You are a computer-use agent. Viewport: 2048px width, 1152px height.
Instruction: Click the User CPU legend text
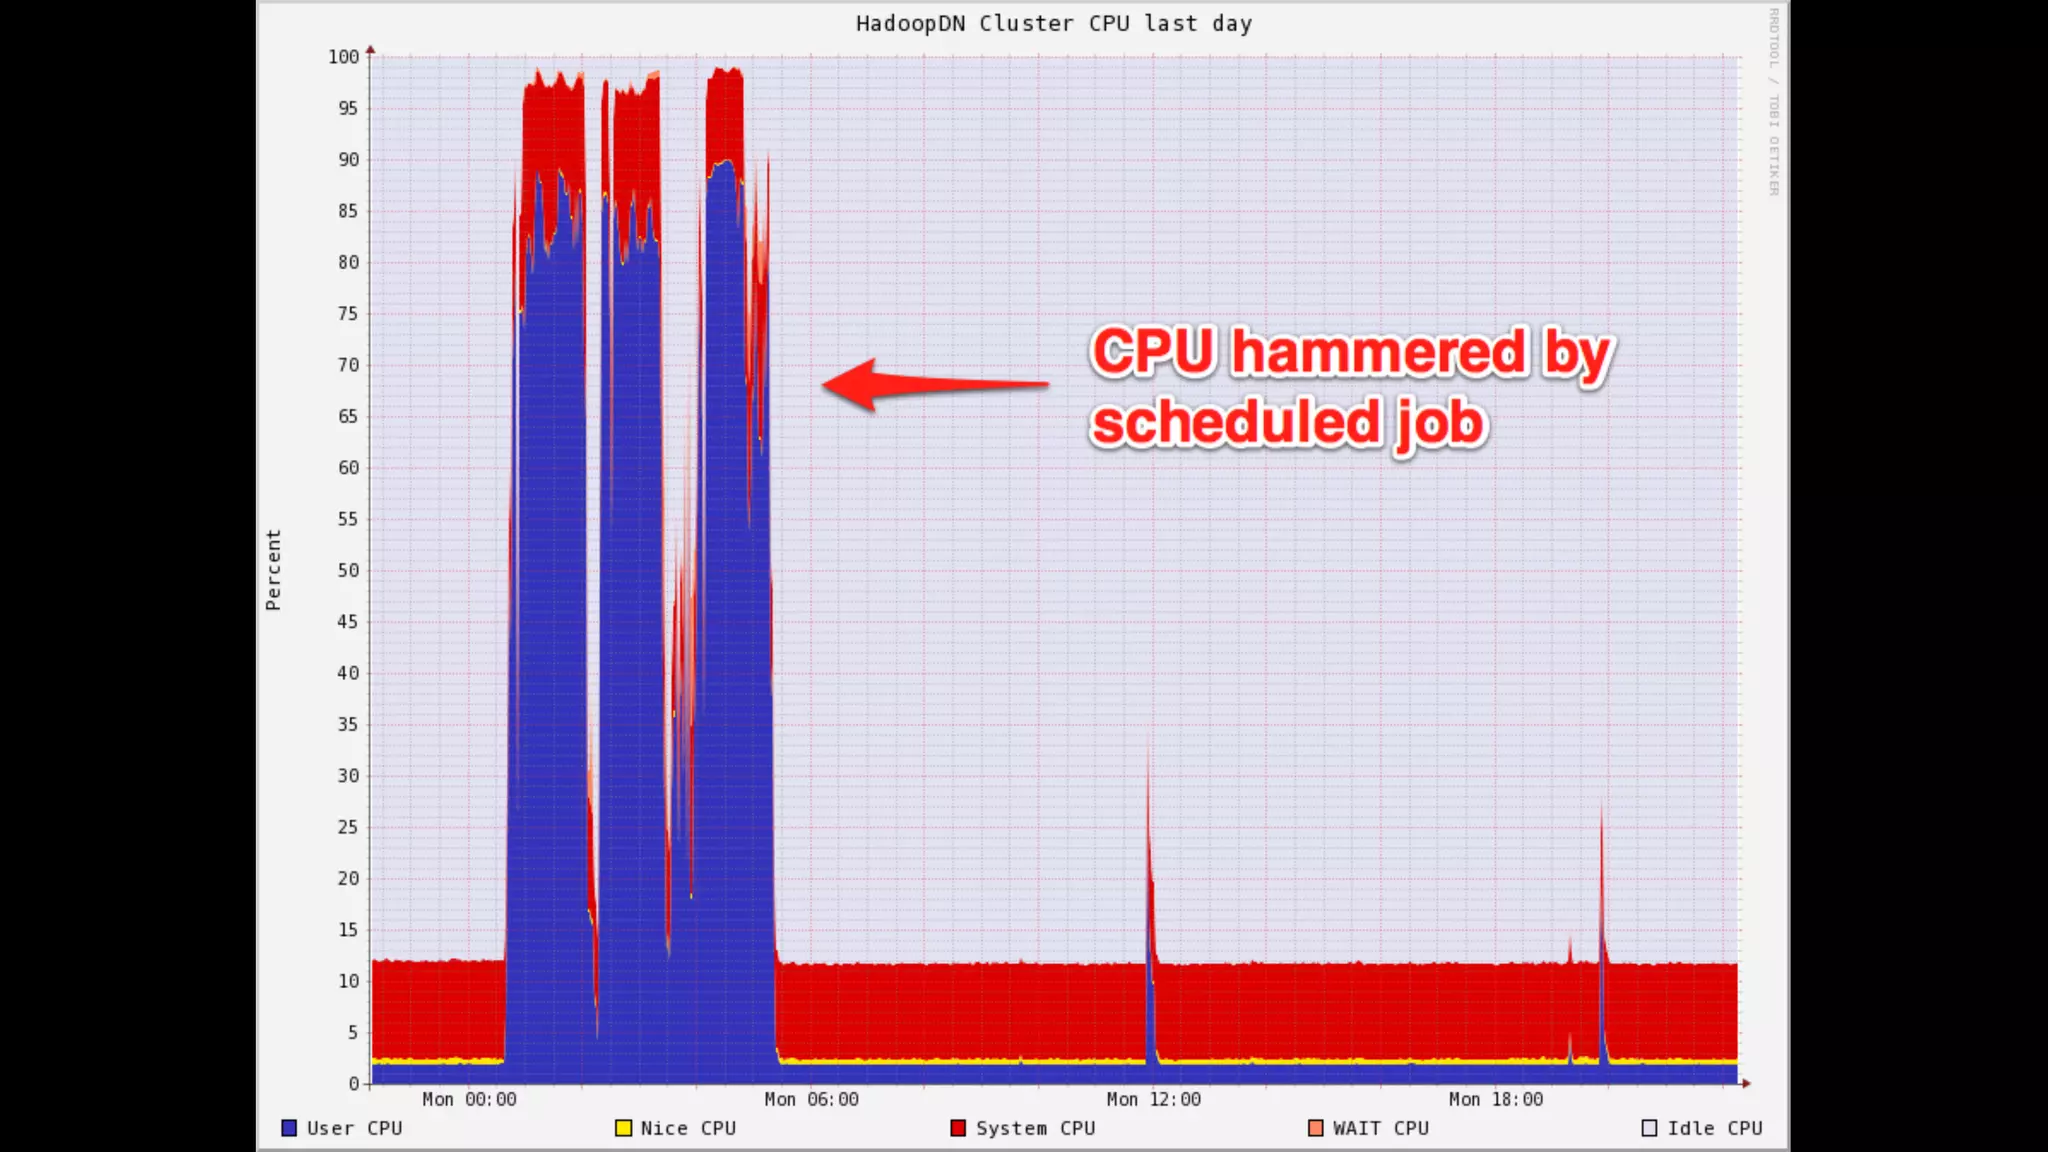354,1128
